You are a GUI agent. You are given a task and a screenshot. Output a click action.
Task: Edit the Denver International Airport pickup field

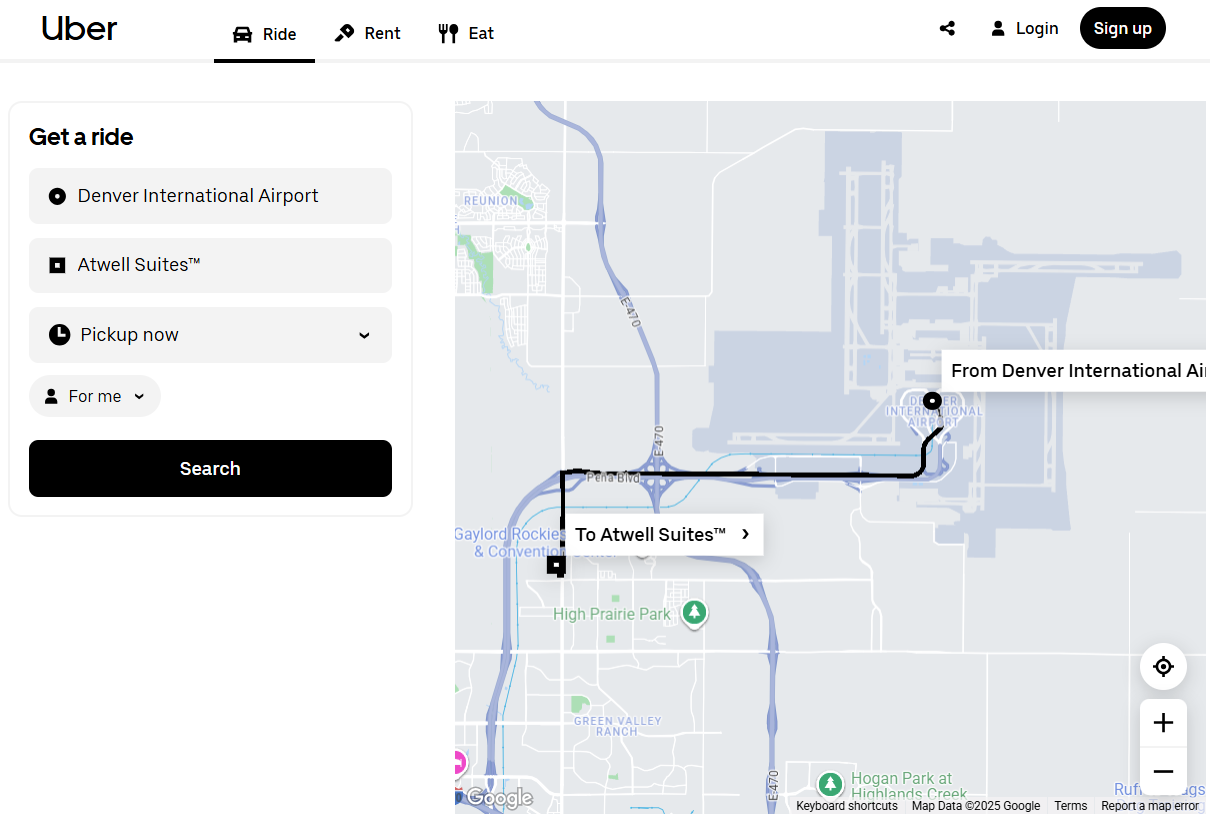pyautogui.click(x=210, y=196)
